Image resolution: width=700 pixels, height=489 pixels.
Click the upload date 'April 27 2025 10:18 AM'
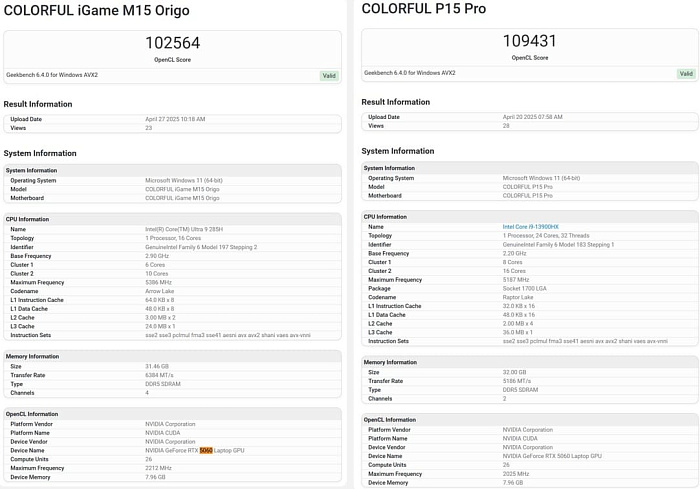(x=175, y=119)
